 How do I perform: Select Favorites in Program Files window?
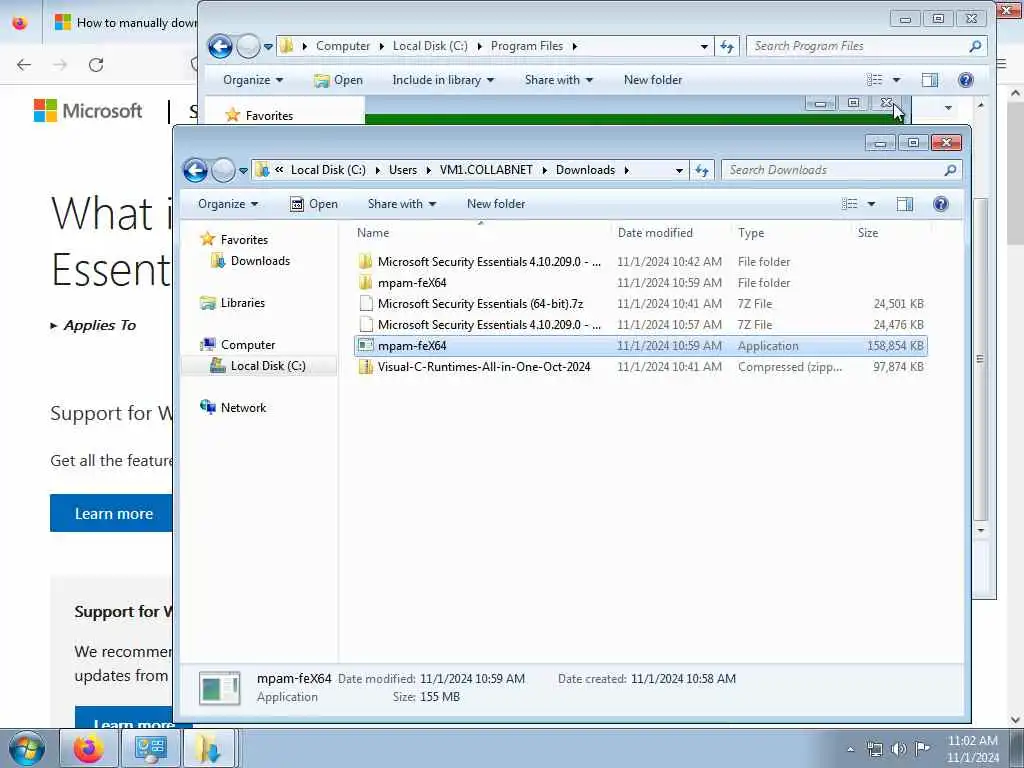pos(260,116)
